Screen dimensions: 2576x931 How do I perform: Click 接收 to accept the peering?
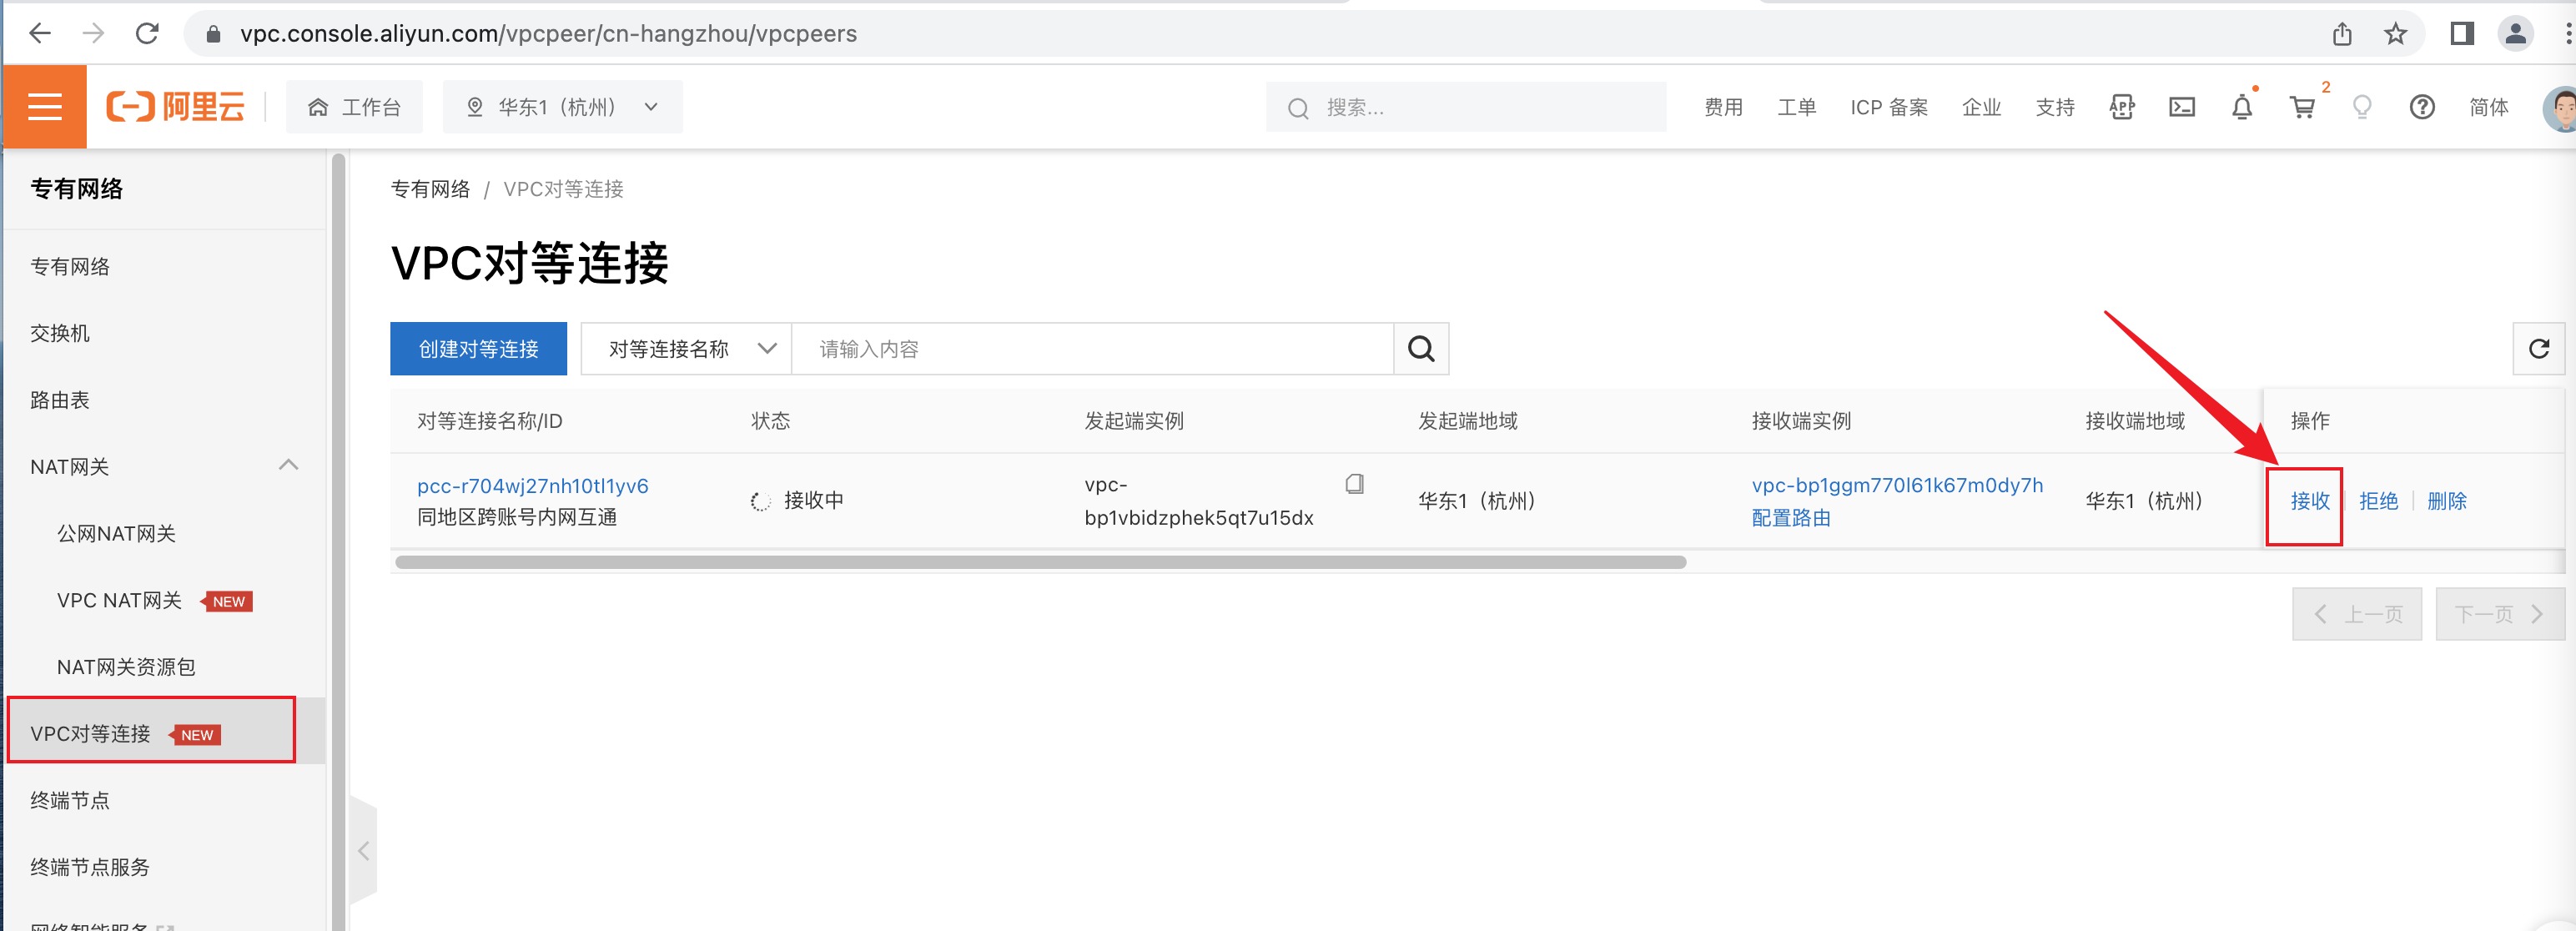pyautogui.click(x=2309, y=501)
